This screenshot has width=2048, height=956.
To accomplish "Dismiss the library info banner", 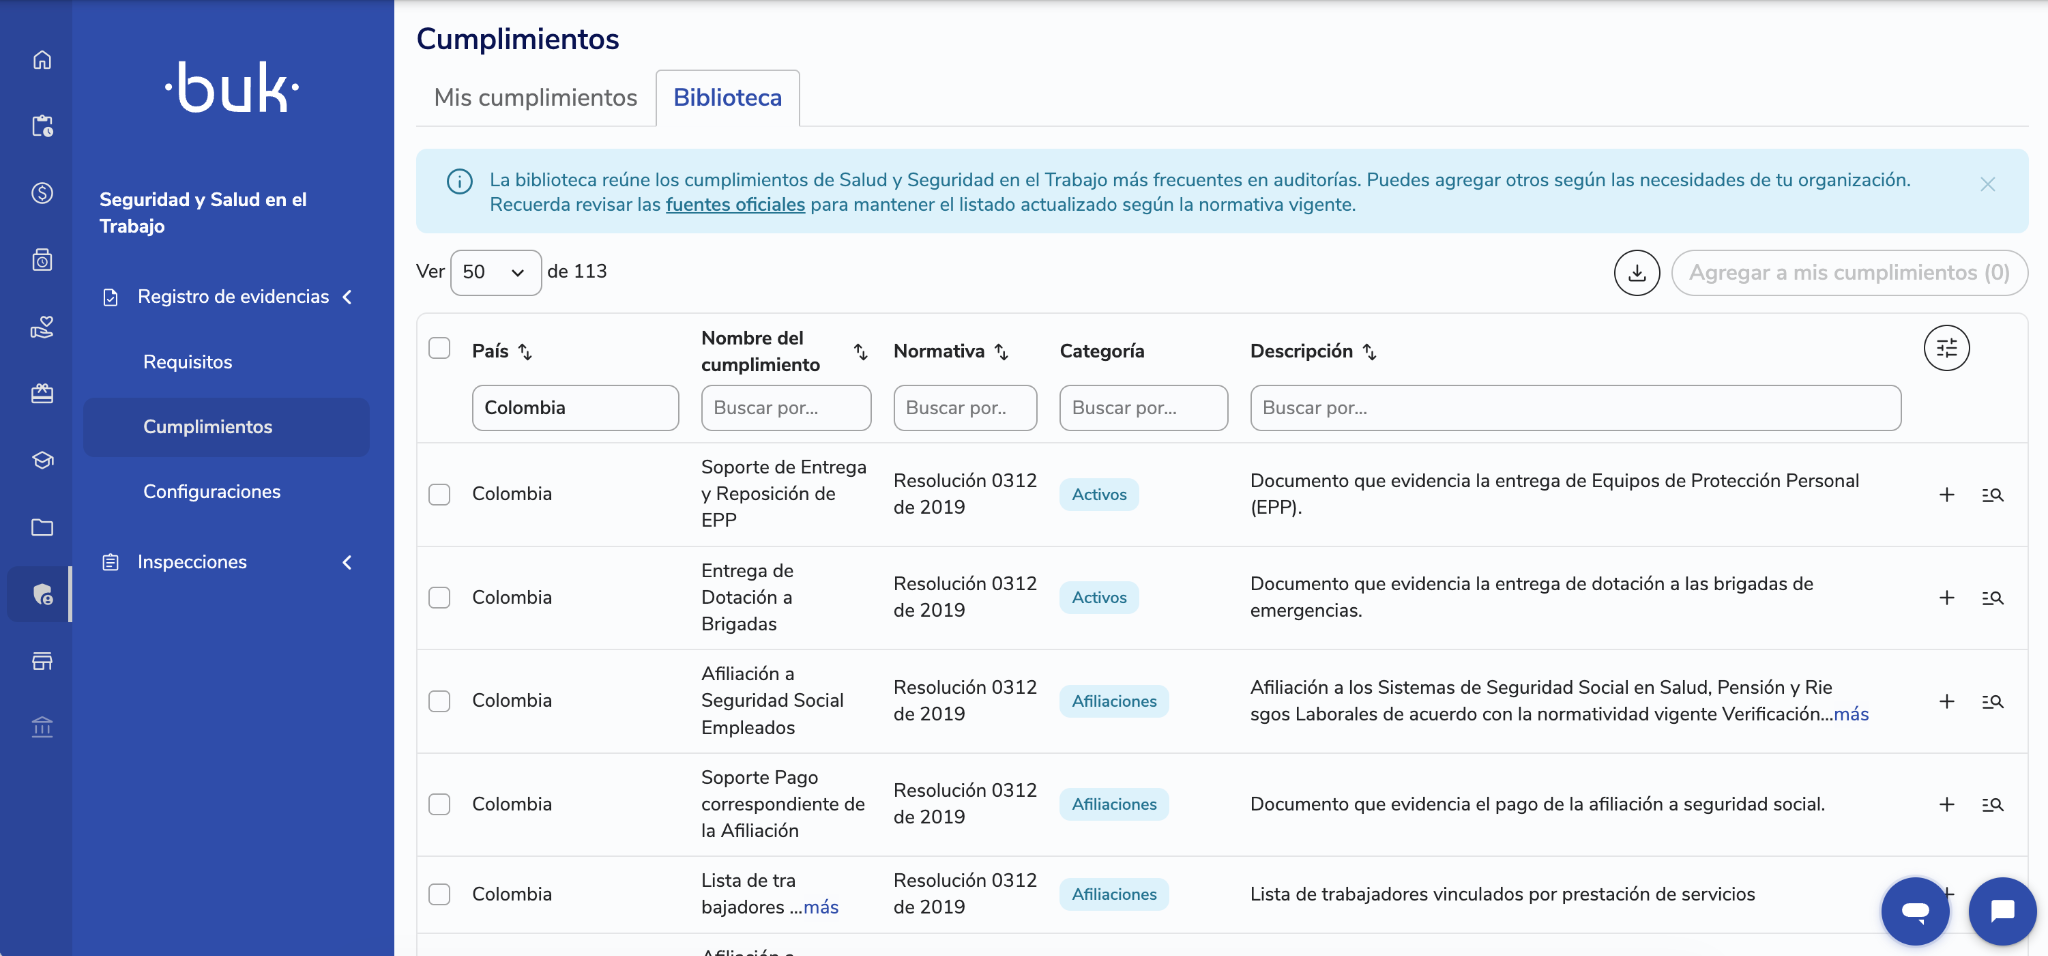I will [1988, 184].
